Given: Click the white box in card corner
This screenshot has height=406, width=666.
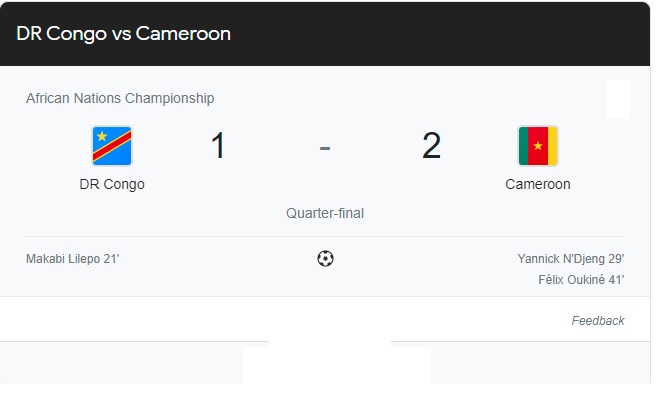Looking at the screenshot, I should click(x=618, y=100).
